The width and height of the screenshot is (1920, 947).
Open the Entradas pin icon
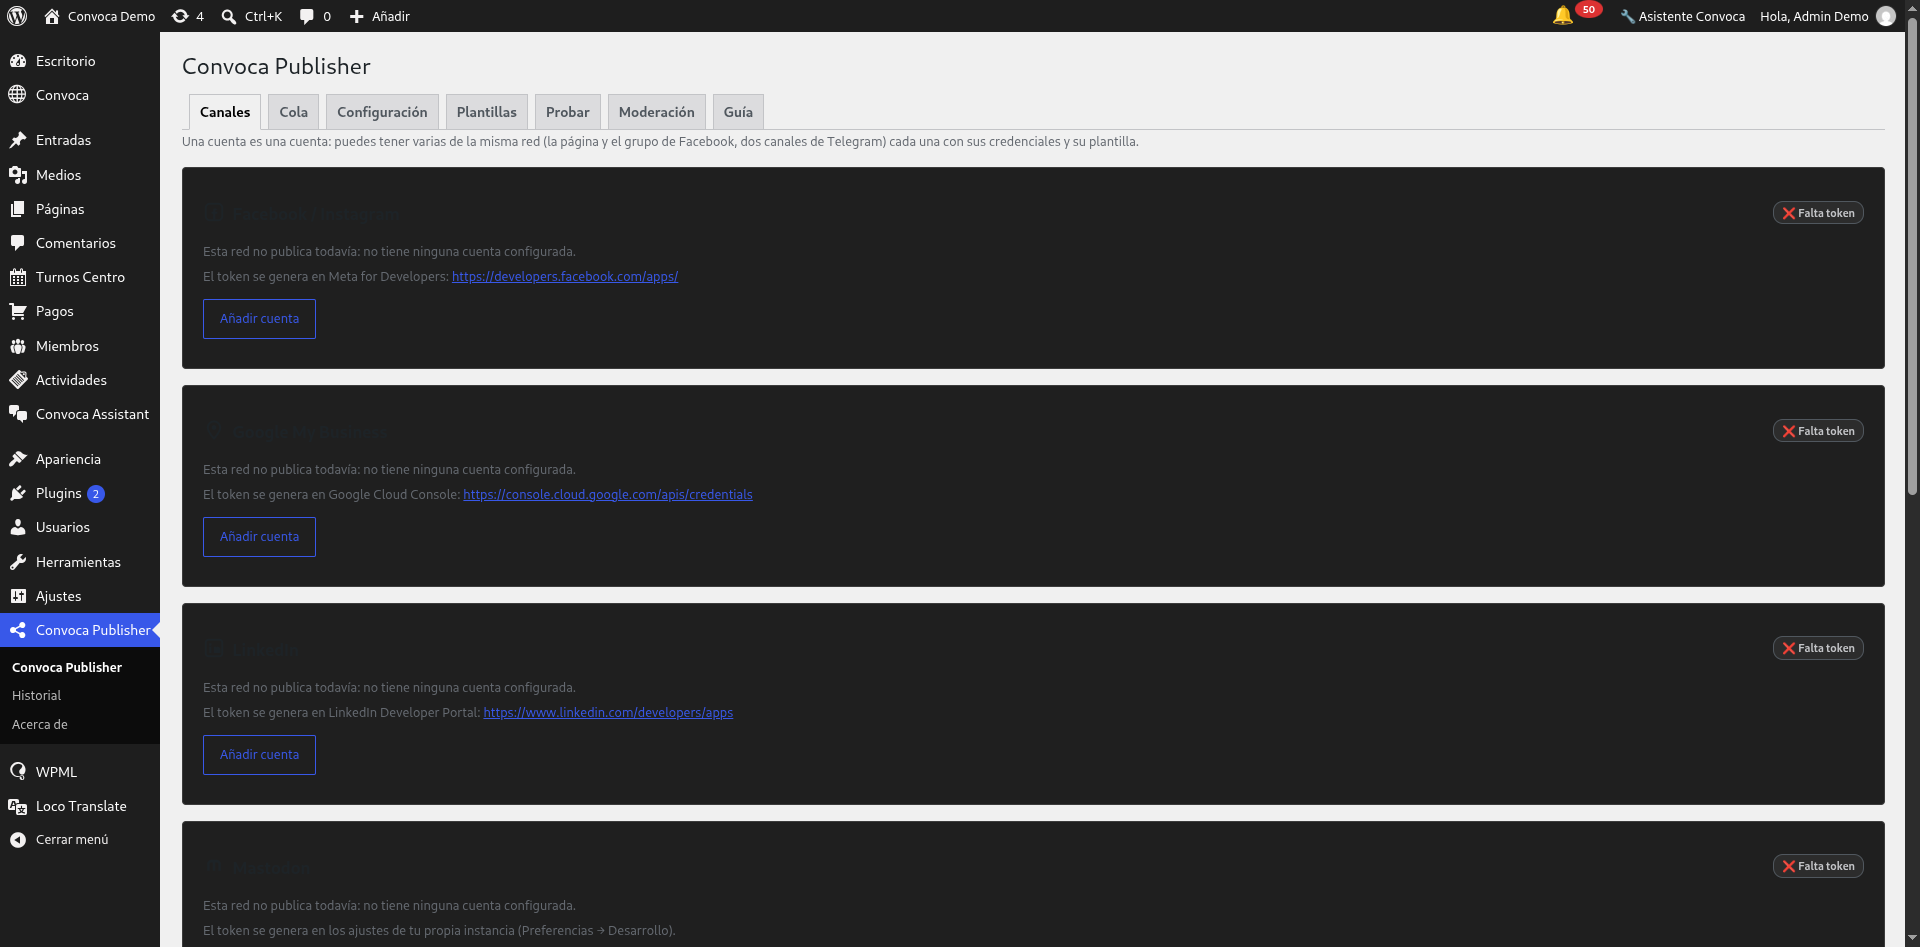(18, 140)
